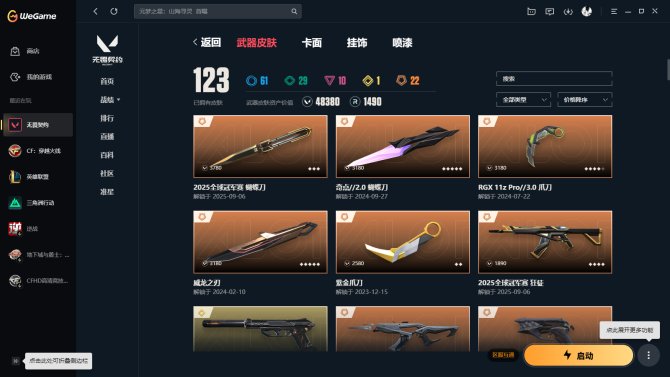This screenshot has height=377, width=670.
Task: Filter by orange tier count 22
Action: pyautogui.click(x=408, y=80)
